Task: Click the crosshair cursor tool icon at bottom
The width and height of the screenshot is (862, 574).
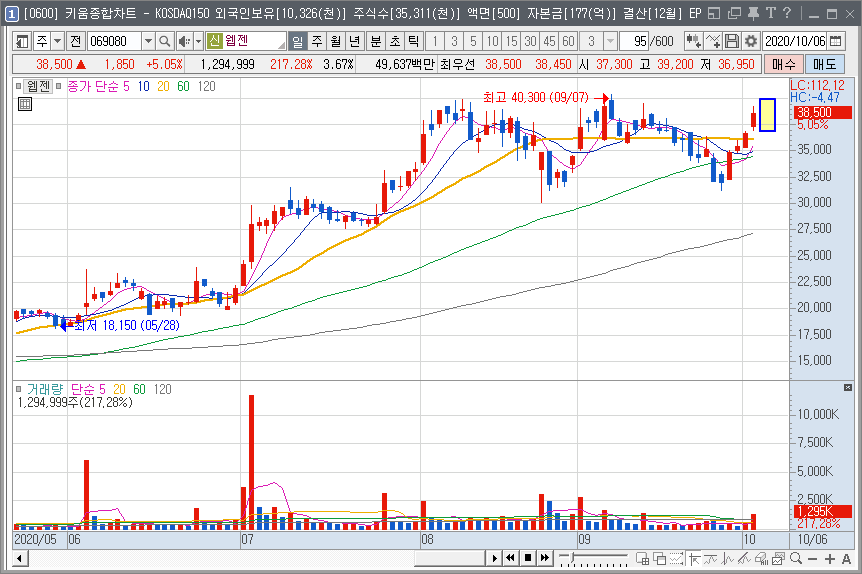Action: point(694,559)
